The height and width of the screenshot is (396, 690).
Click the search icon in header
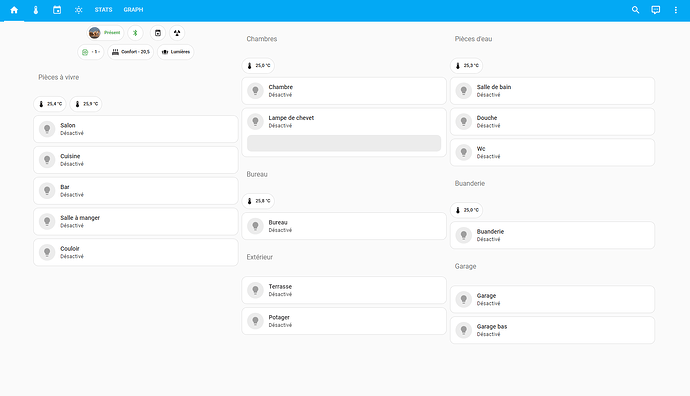pyautogui.click(x=635, y=10)
